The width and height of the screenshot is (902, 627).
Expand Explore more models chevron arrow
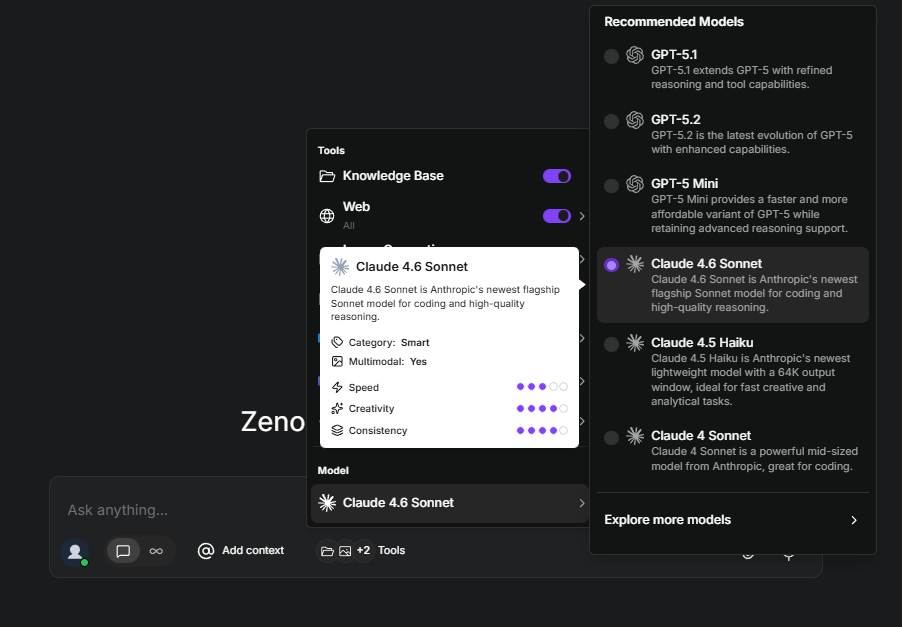854,520
